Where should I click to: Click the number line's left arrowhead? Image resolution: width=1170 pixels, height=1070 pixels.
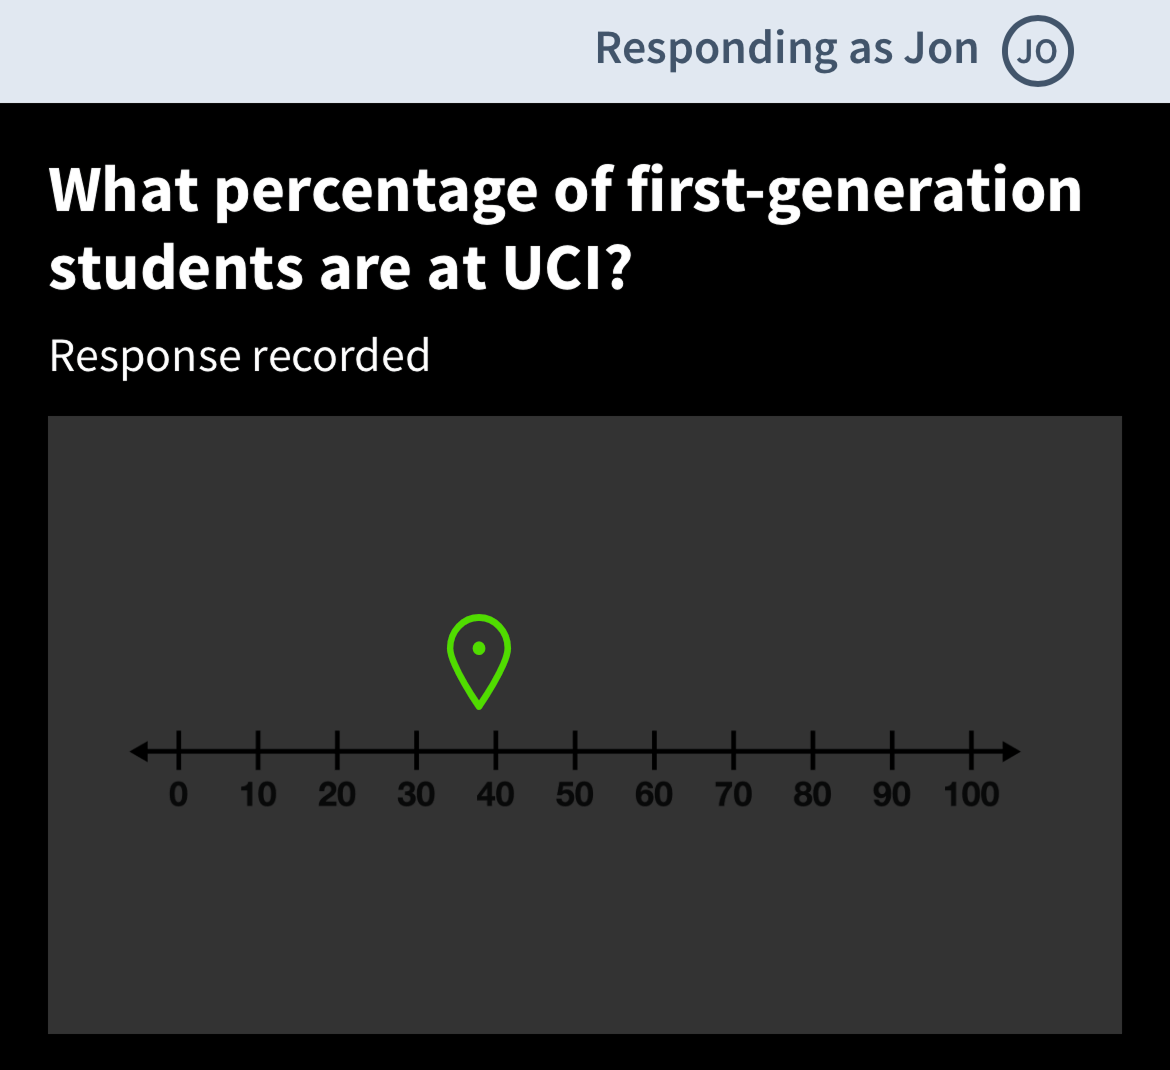(140, 751)
